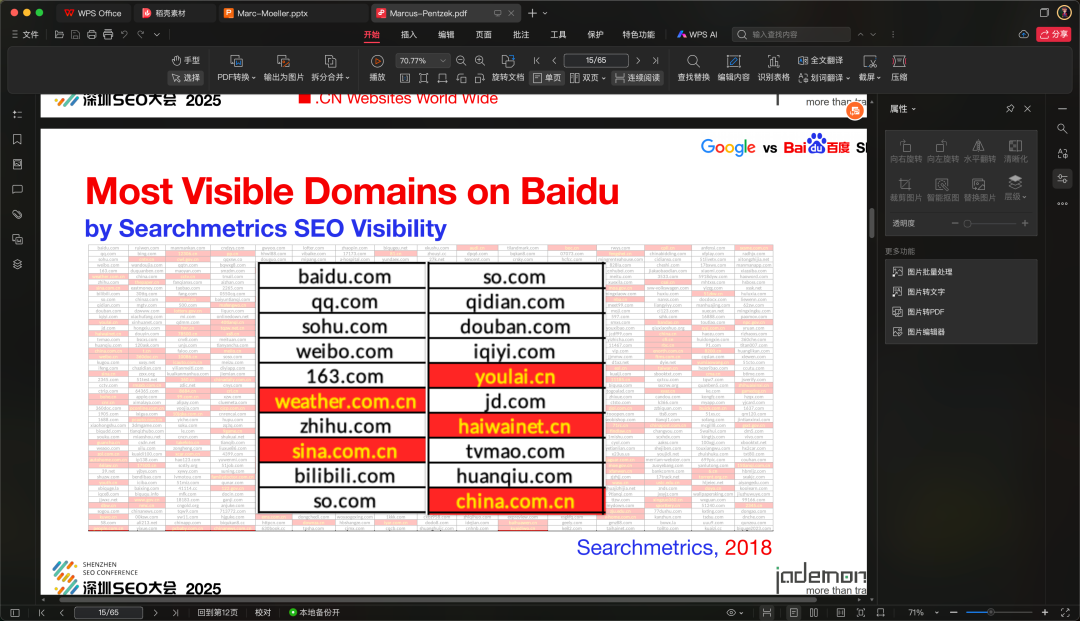Click 校对 proofreading in status bar

pyautogui.click(x=262, y=612)
